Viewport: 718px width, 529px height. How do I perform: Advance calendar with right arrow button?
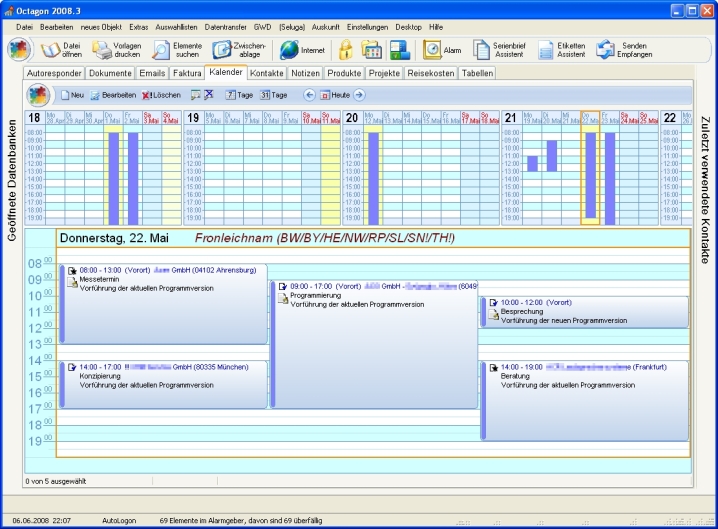pyautogui.click(x=359, y=95)
